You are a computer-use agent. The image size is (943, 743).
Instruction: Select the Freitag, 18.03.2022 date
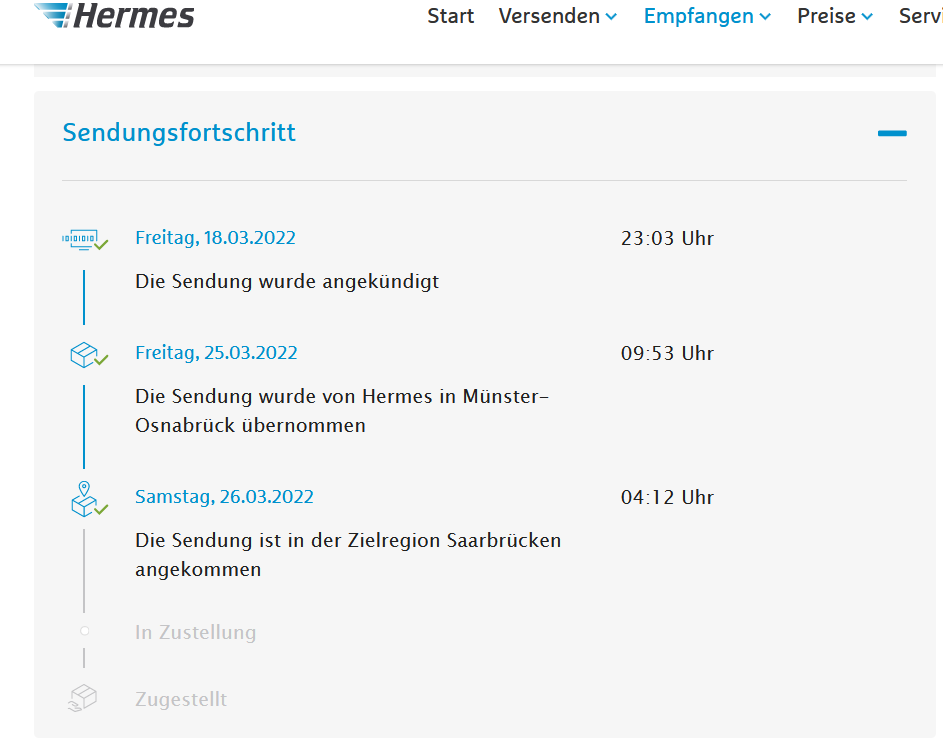[215, 238]
